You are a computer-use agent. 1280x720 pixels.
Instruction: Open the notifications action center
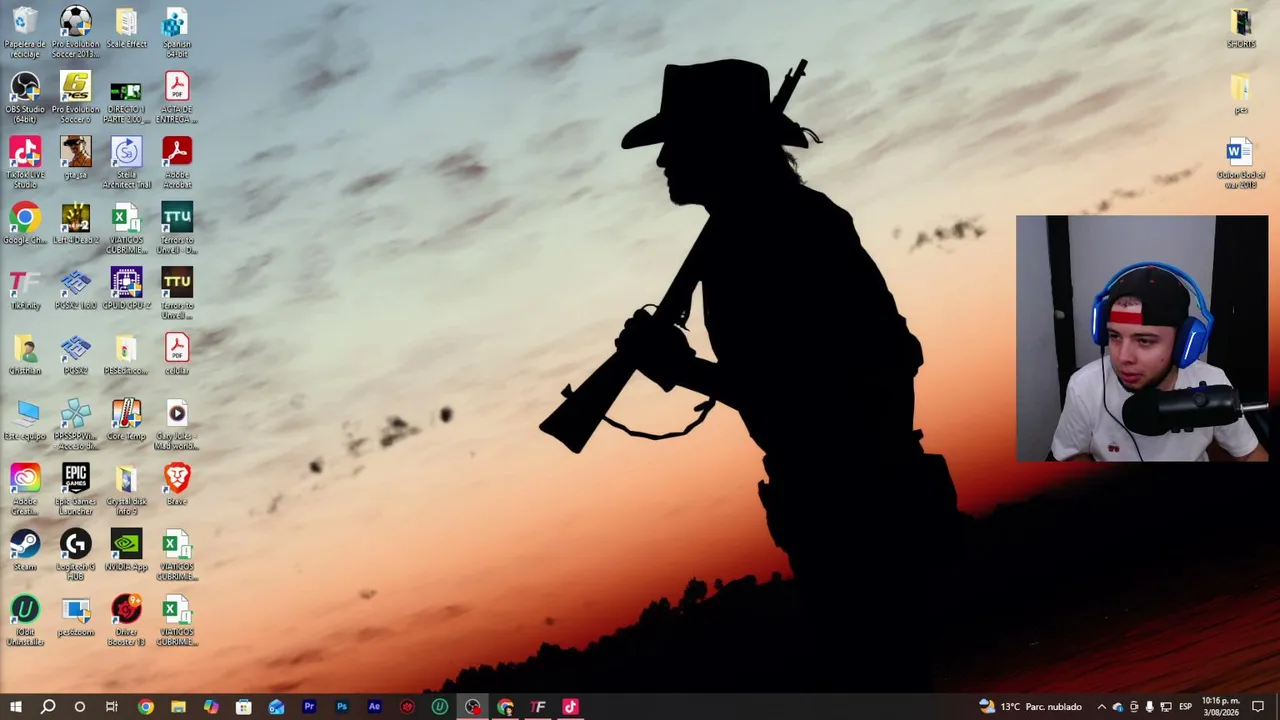[x=1258, y=707]
